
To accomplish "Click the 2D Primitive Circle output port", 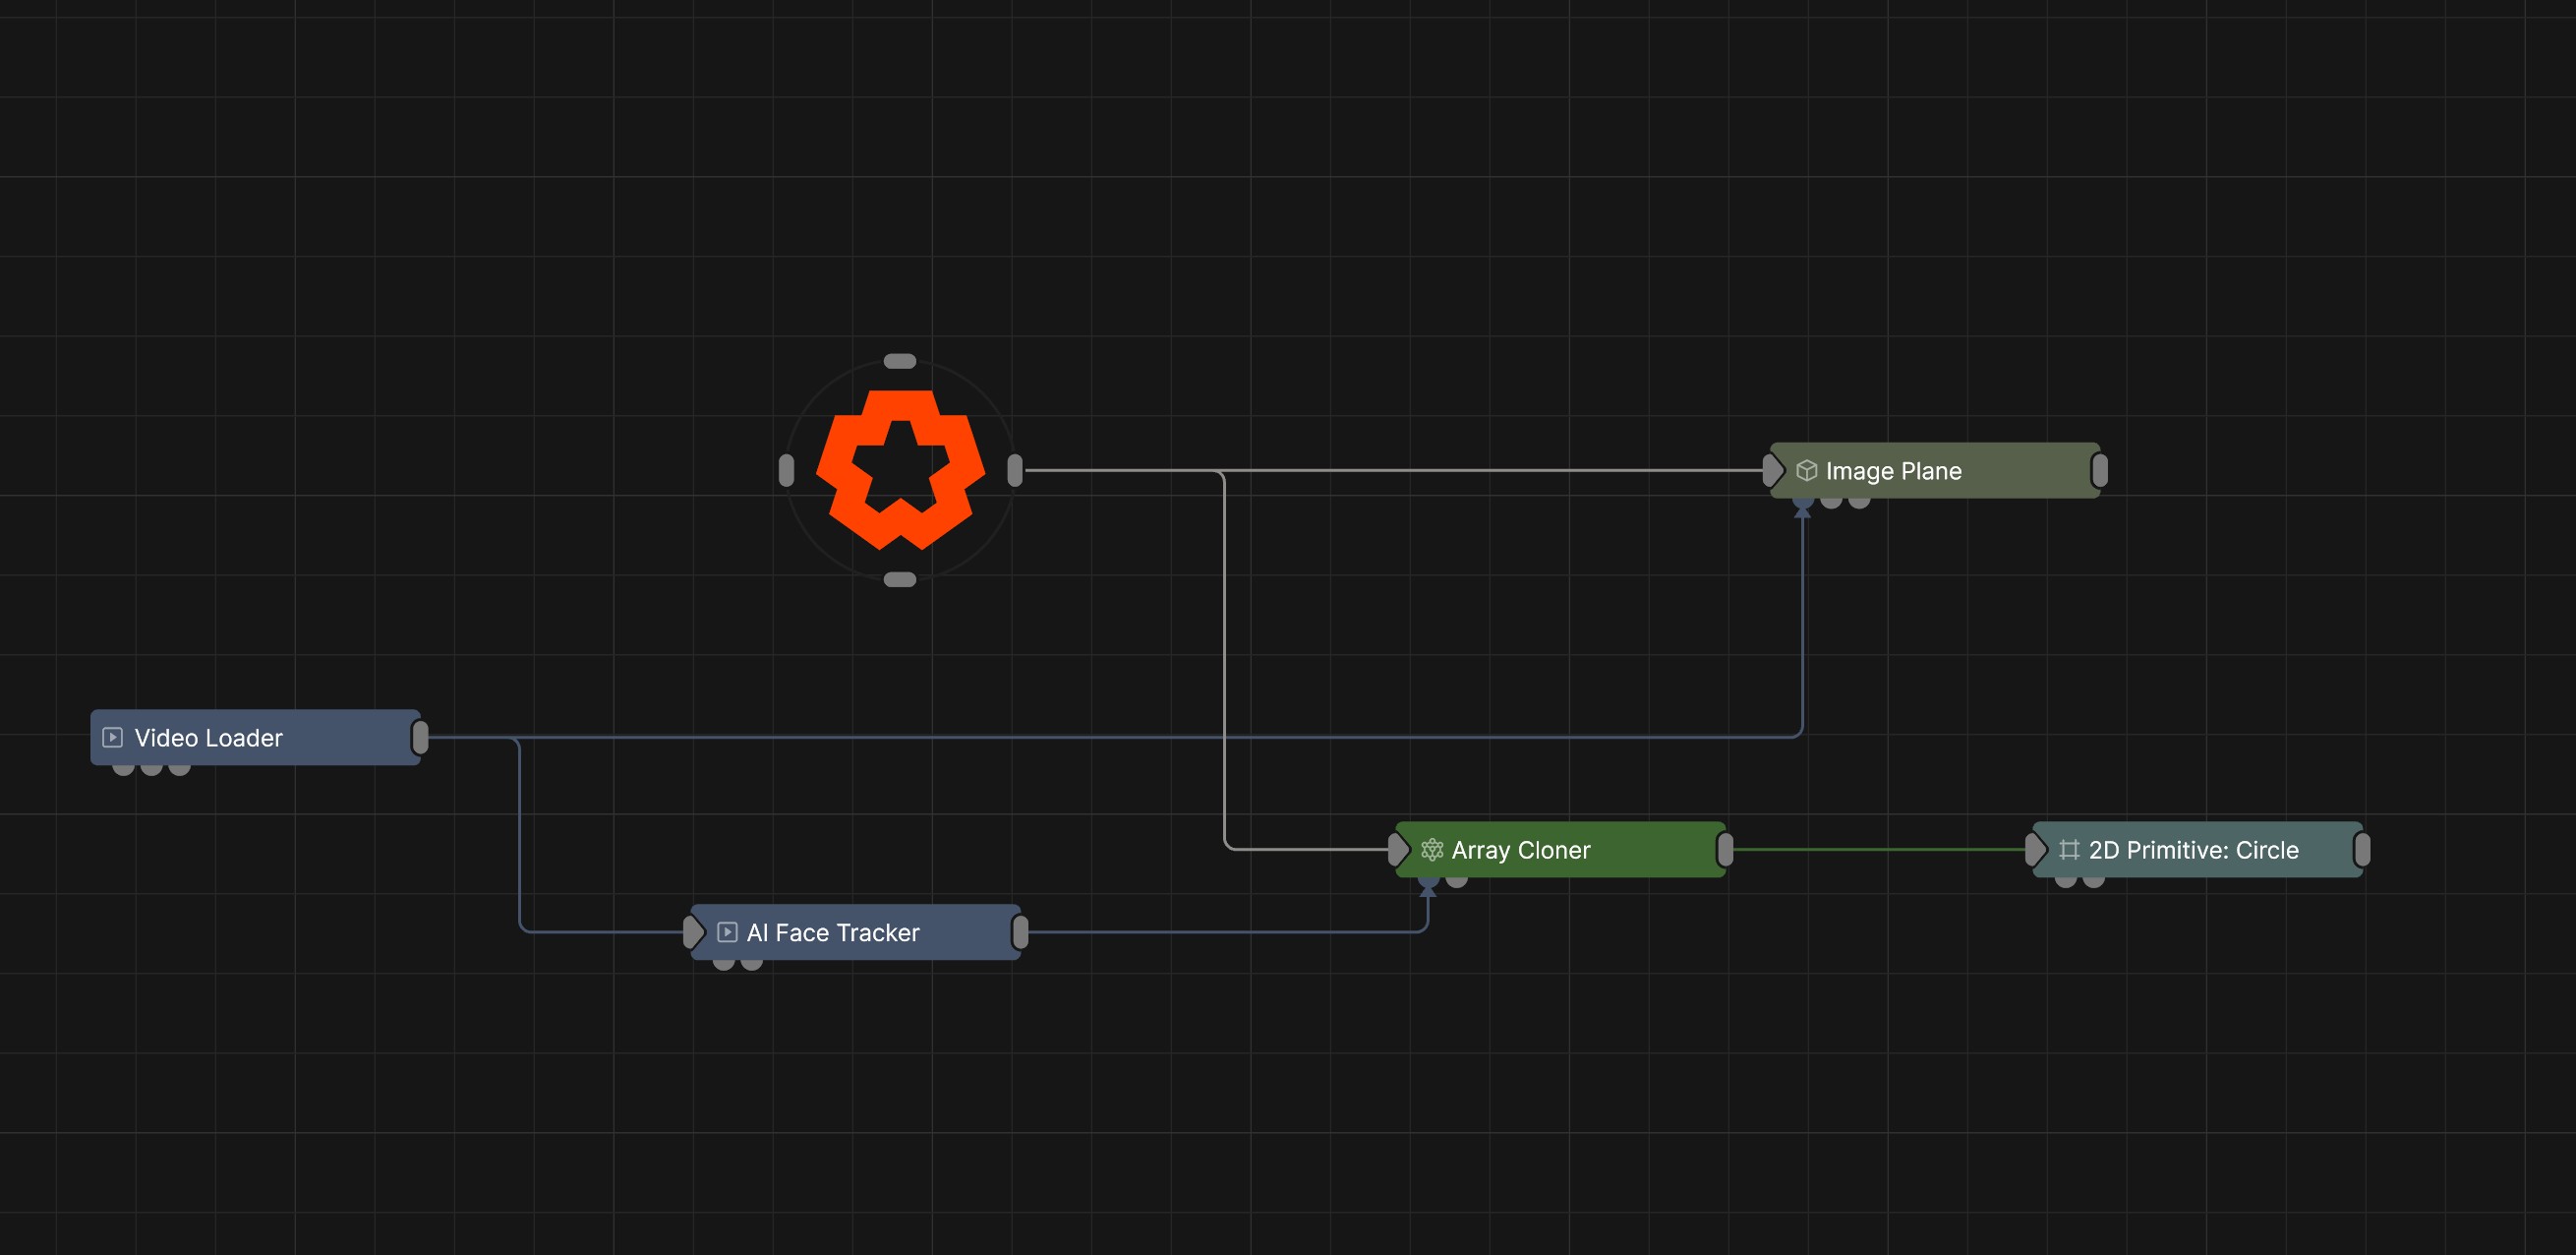I will (x=2362, y=850).
